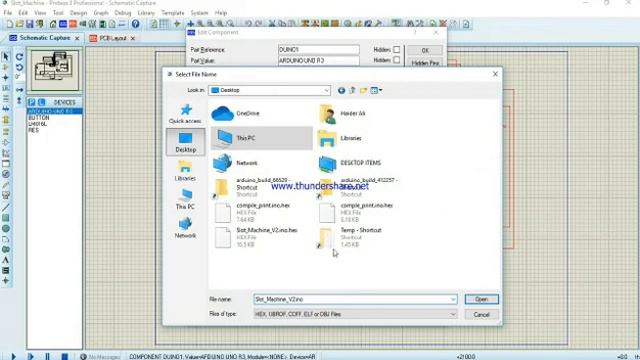This screenshot has width=640, height=360.
Task: Click the Hidden Pins button
Action: [x=425, y=63]
